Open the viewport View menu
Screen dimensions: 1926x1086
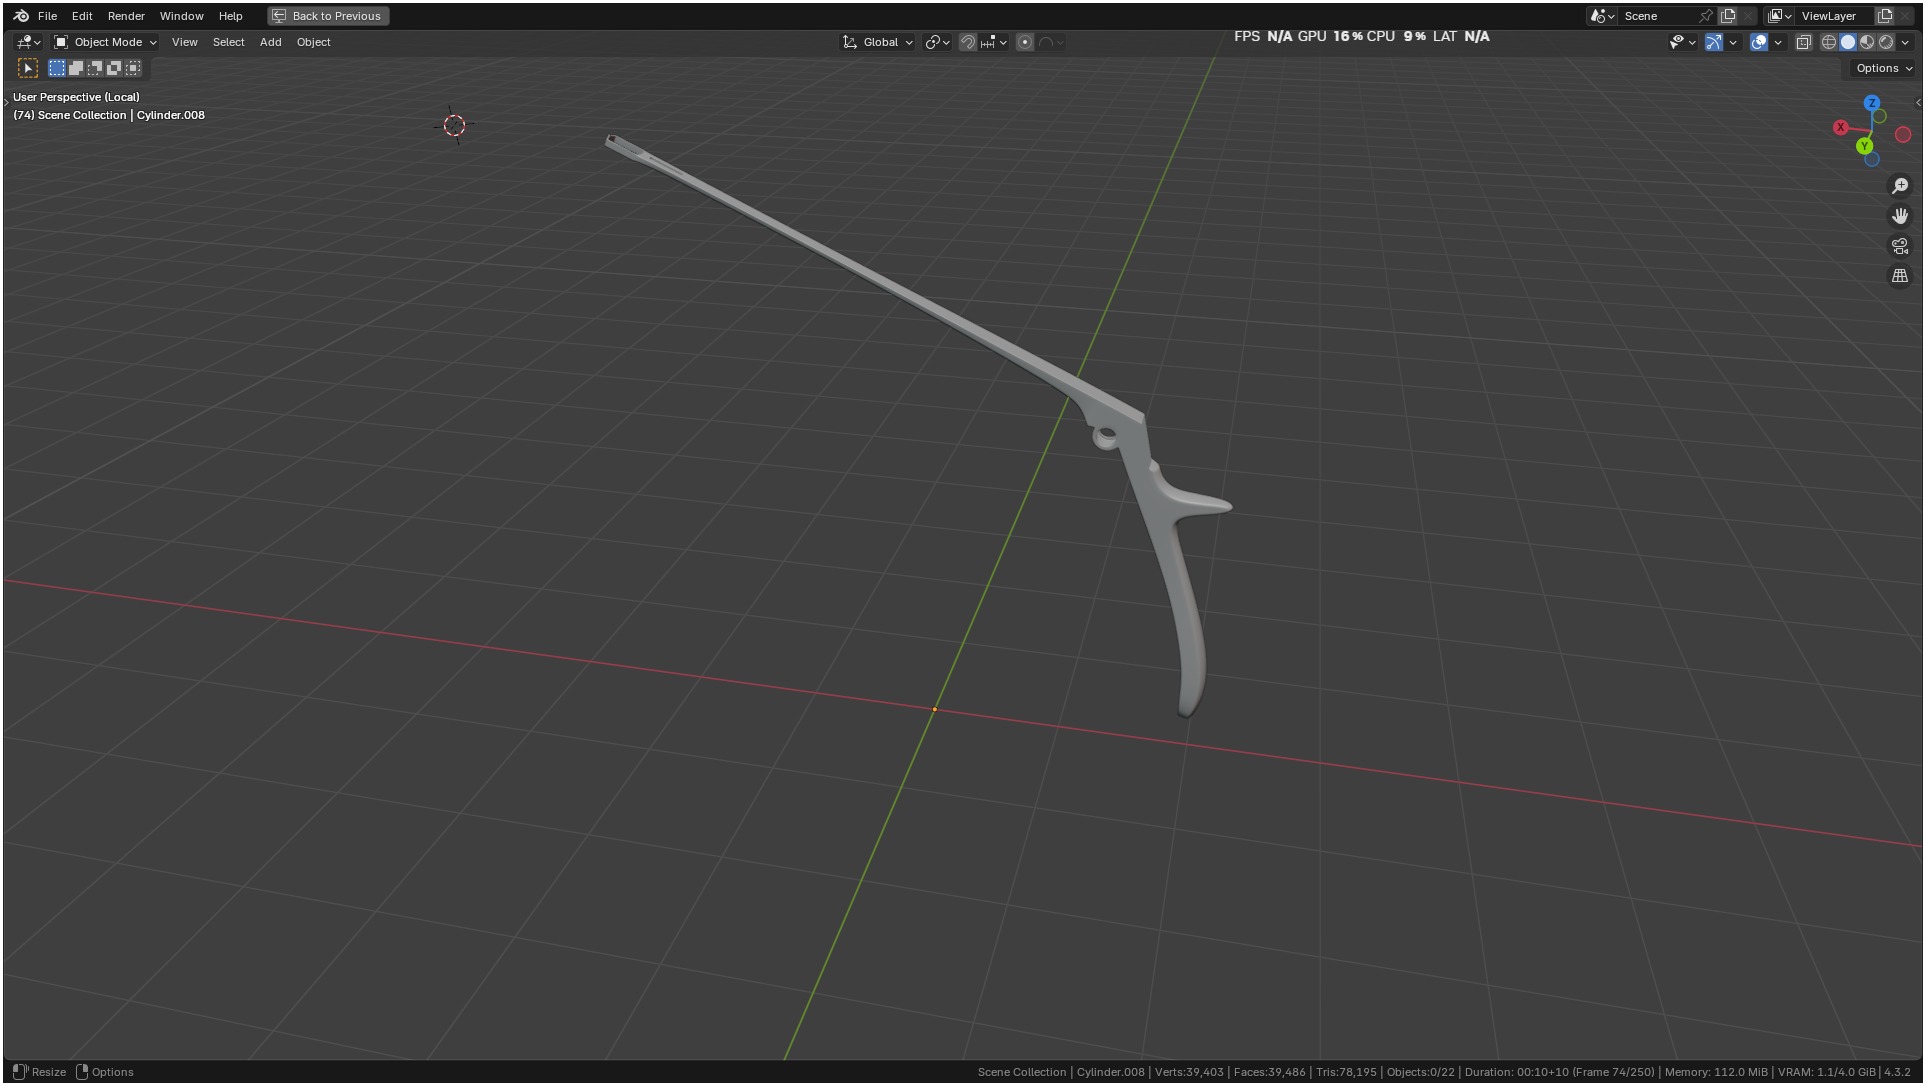[184, 42]
